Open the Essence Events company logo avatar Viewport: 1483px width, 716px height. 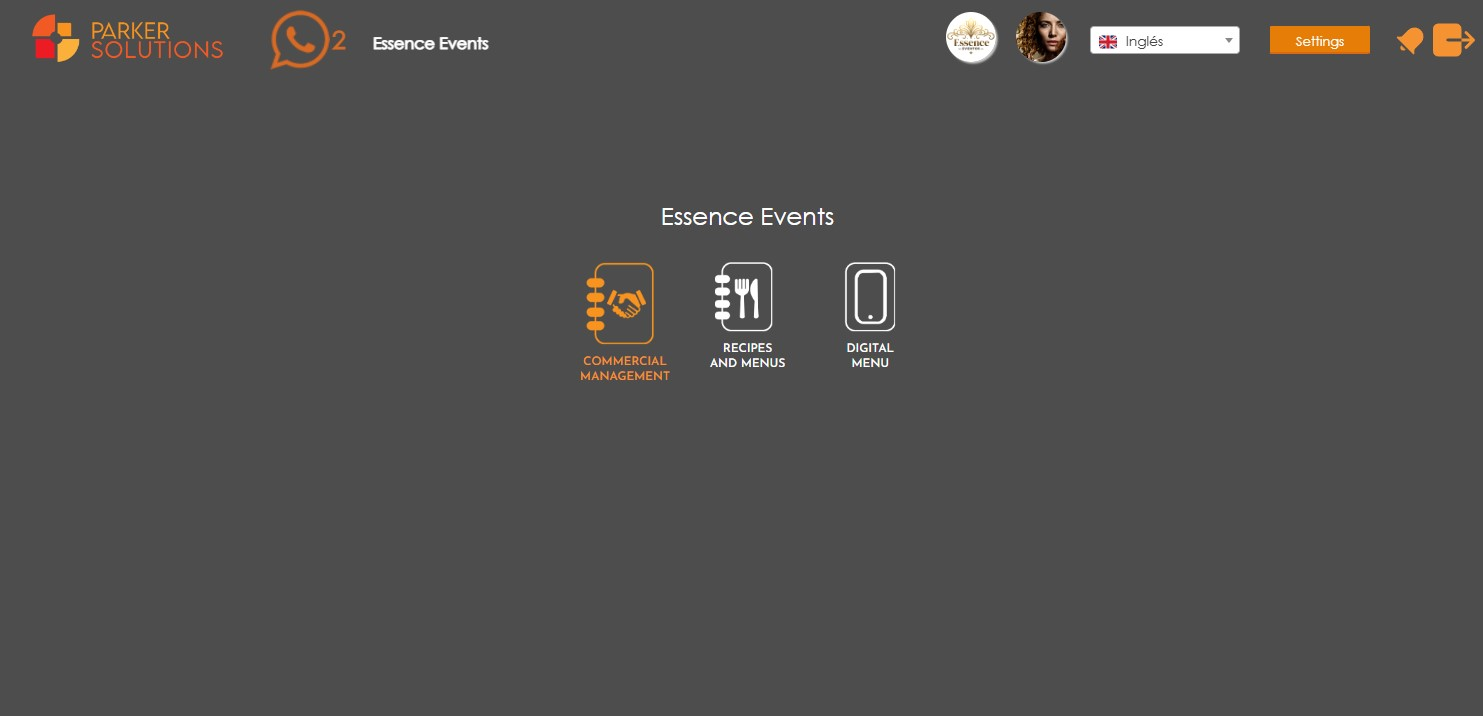tap(971, 37)
